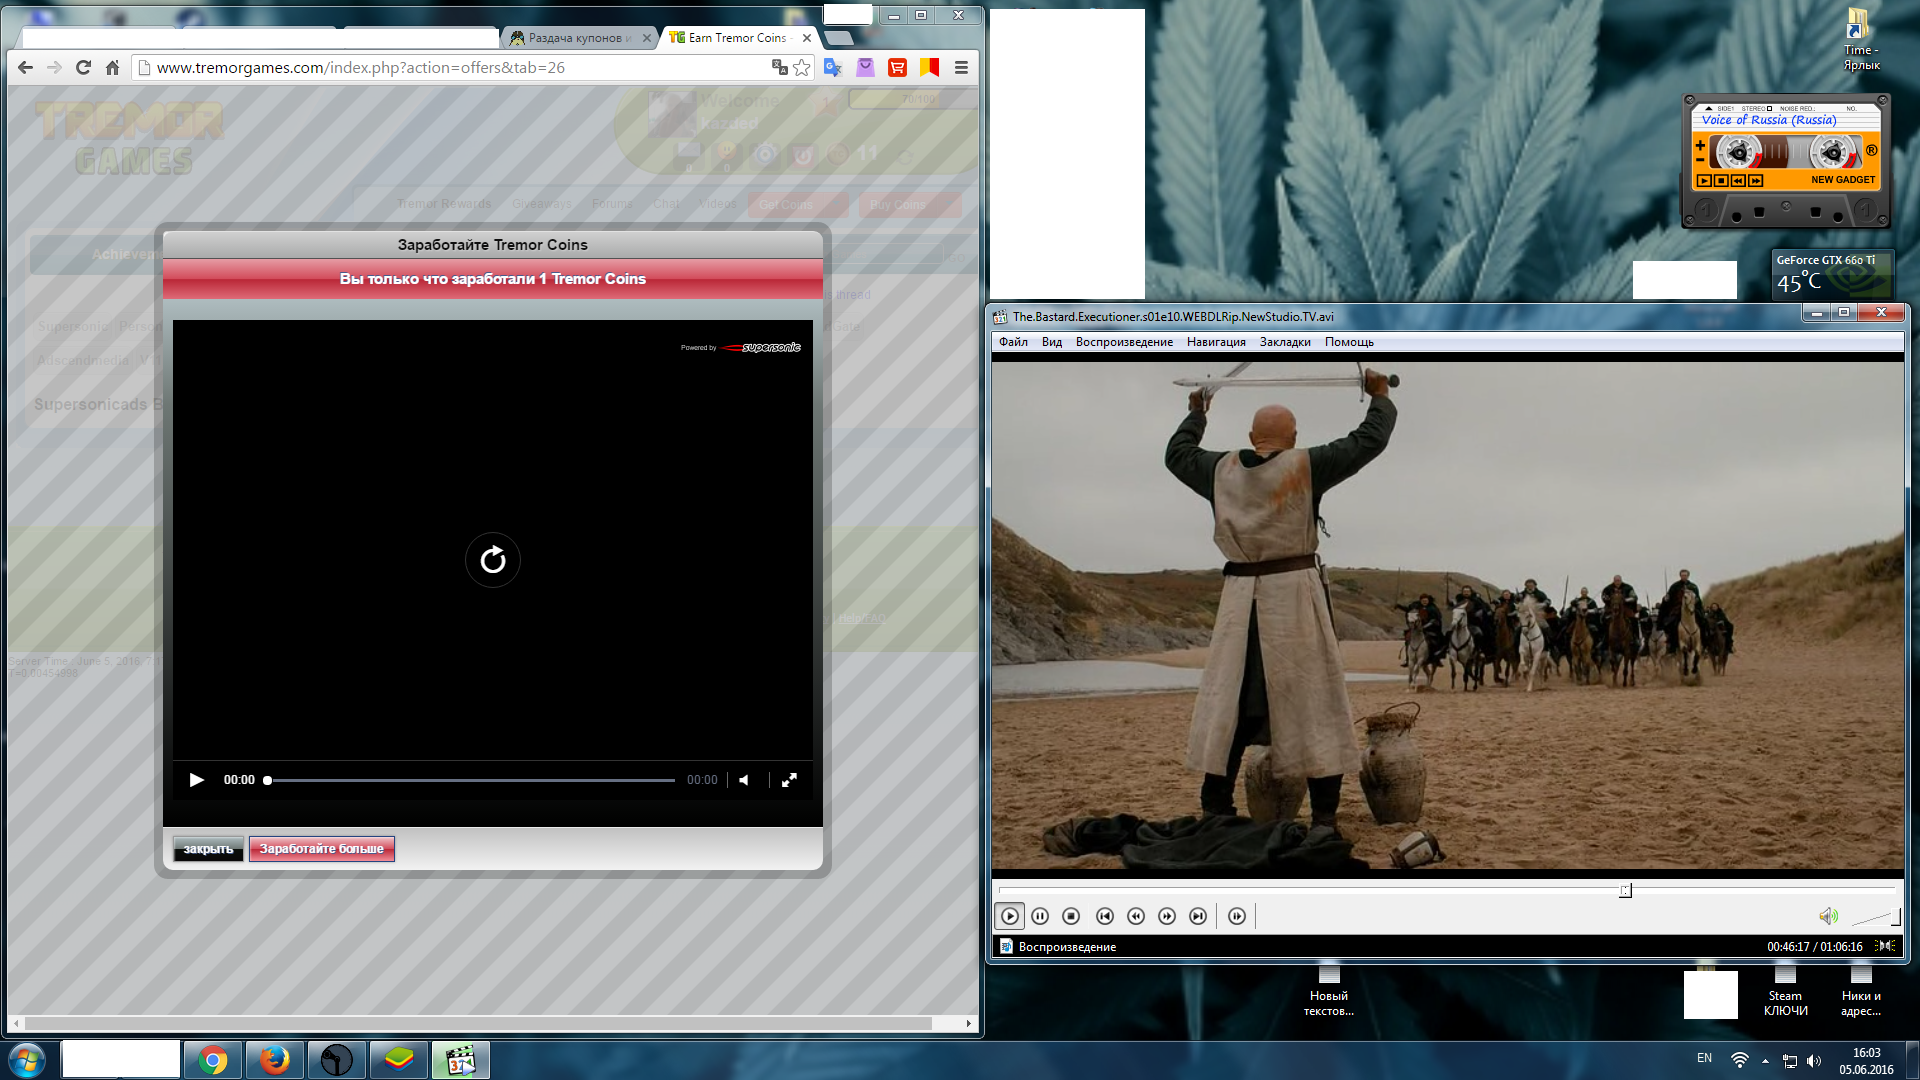
Task: Open the Воспроизведение menu
Action: [x=1124, y=342]
